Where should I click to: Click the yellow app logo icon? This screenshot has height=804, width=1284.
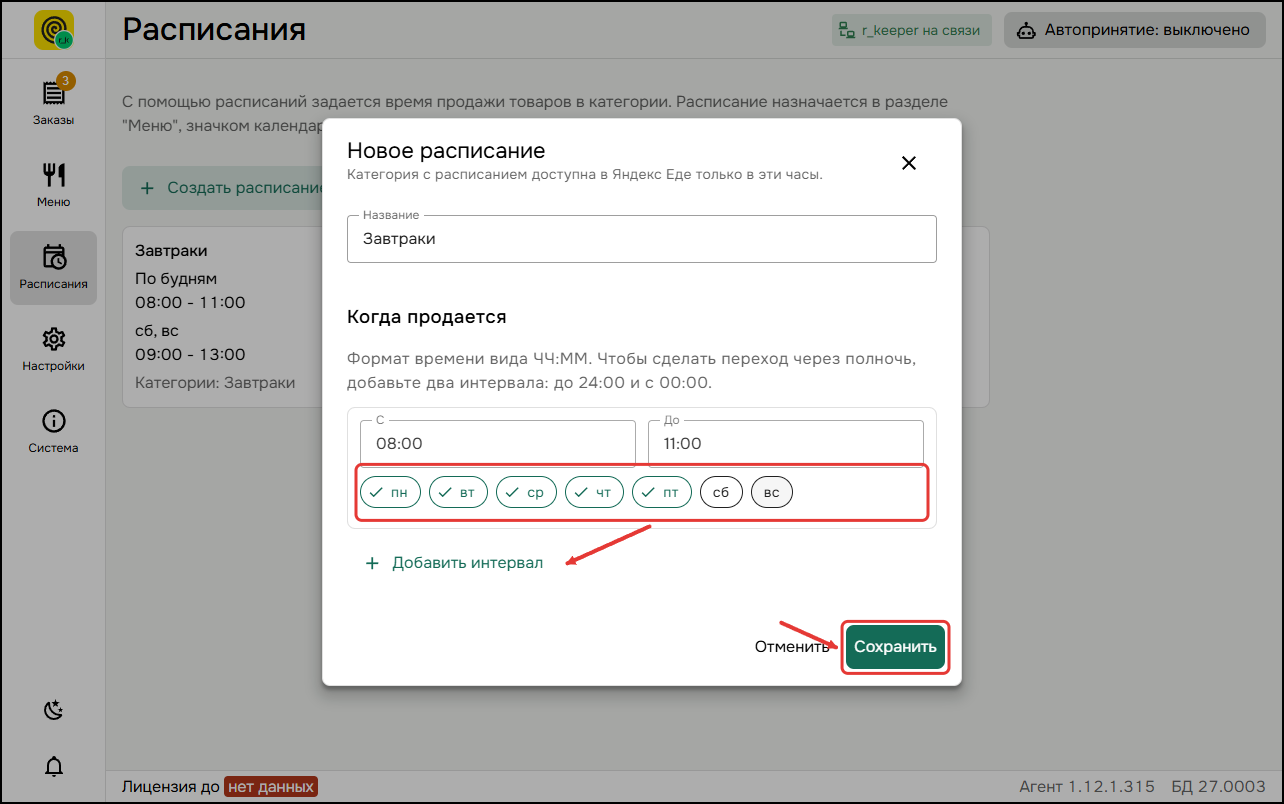[x=53, y=30]
